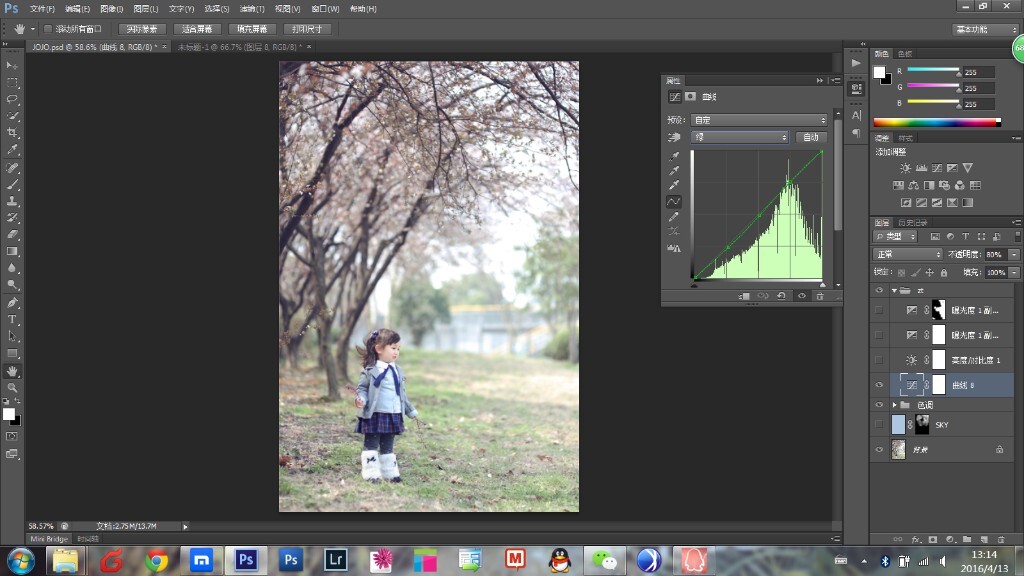The image size is (1024, 576).
Task: Add a Brightness/Contrast adjustment from Adjustments panel
Action: click(x=905, y=168)
